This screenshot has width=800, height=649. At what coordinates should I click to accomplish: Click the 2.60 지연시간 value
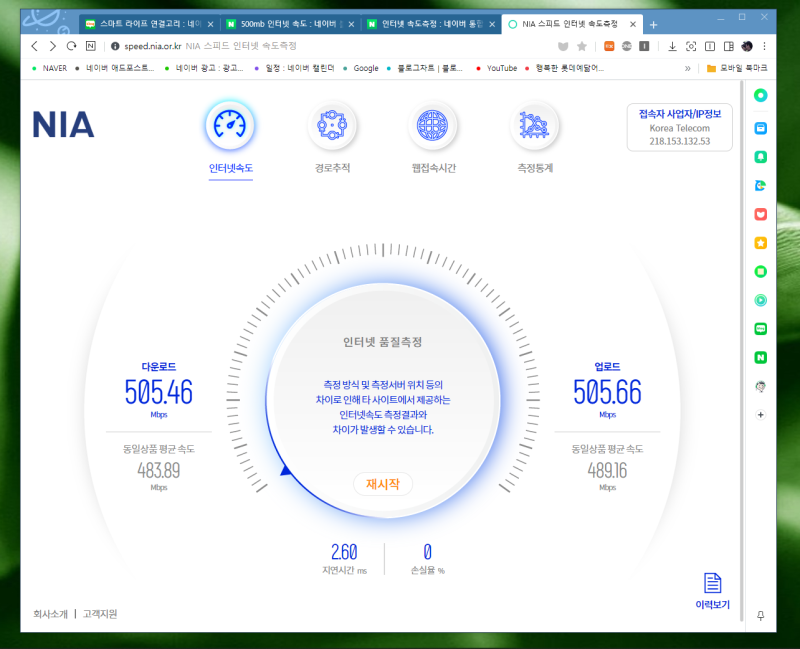click(344, 552)
